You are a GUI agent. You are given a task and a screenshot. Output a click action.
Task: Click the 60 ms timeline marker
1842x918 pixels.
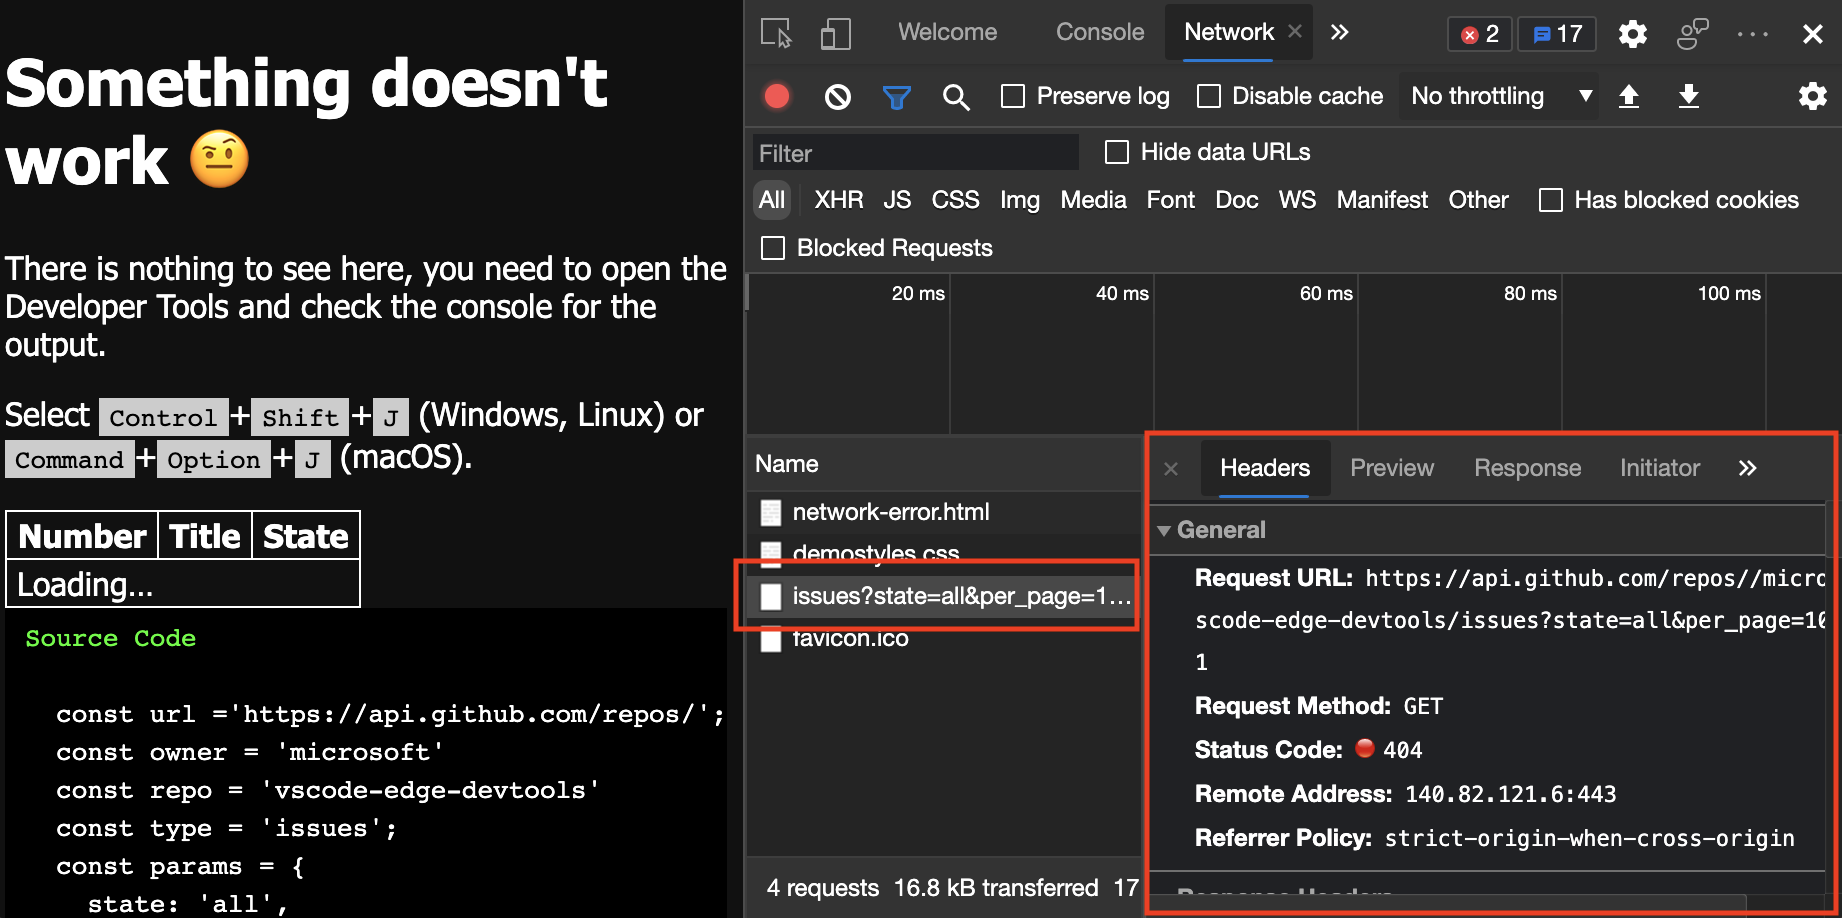1326,294
